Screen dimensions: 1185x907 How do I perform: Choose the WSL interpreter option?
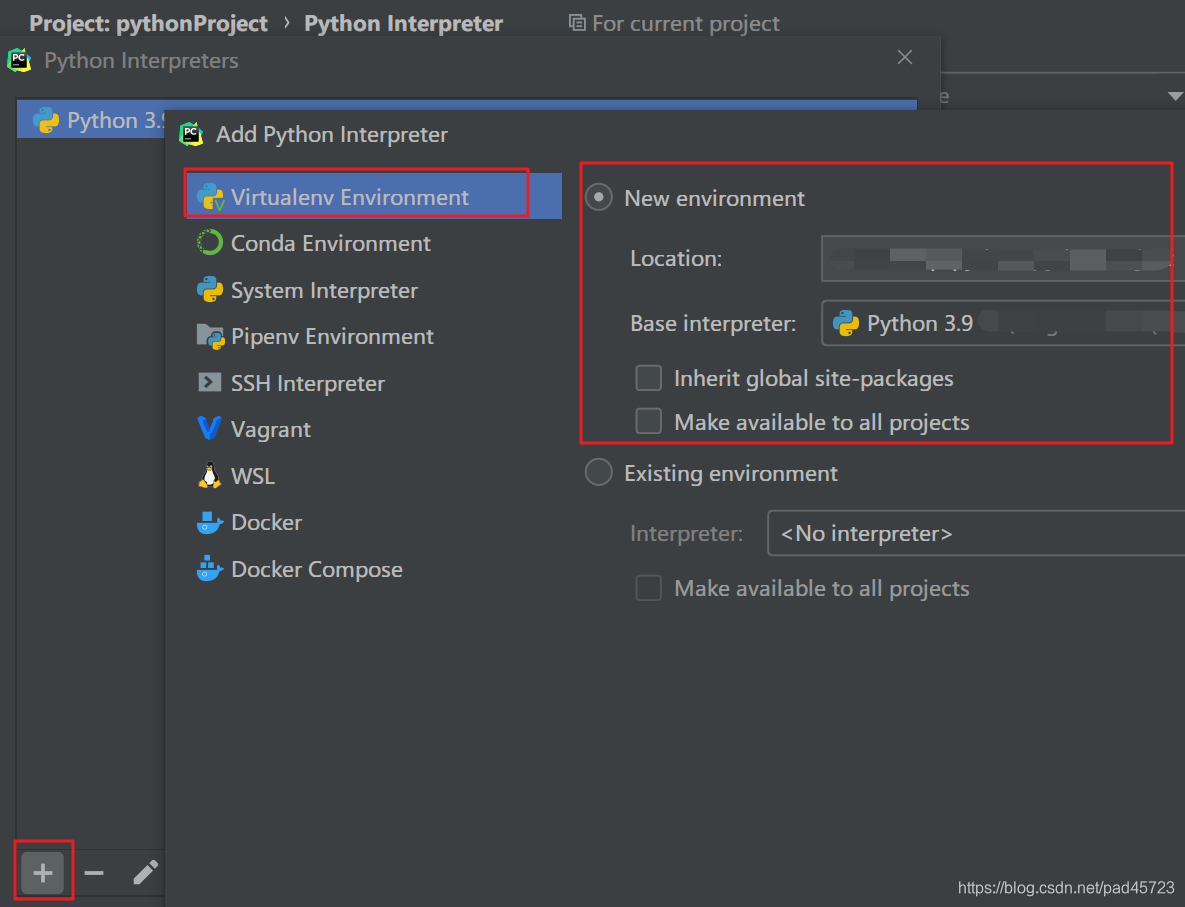coord(253,476)
